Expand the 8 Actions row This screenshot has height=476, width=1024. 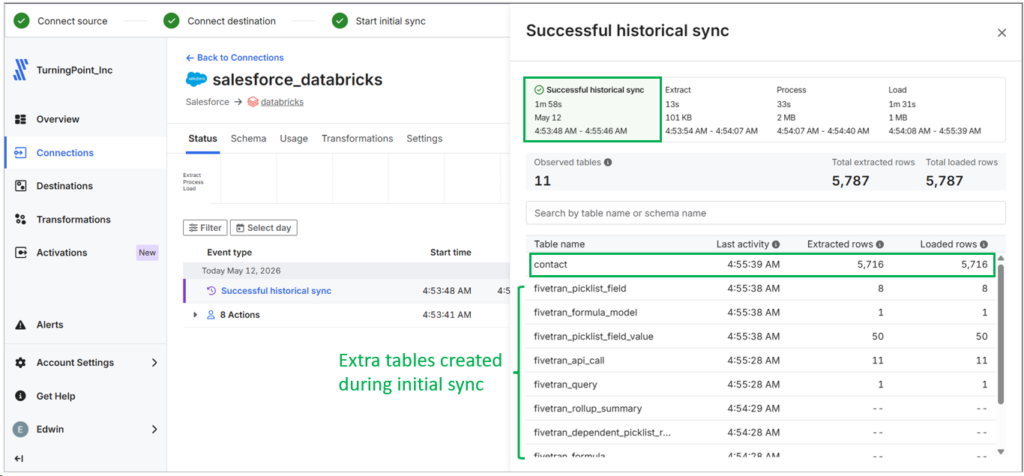click(195, 315)
